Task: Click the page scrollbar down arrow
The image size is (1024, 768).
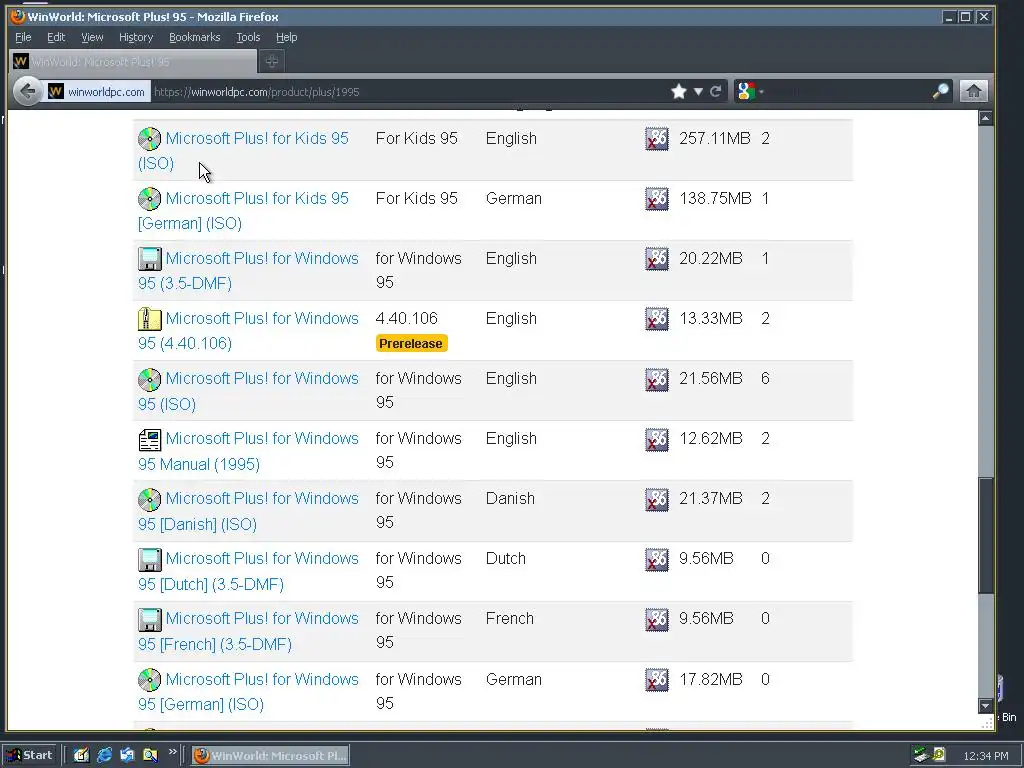Action: [985, 706]
